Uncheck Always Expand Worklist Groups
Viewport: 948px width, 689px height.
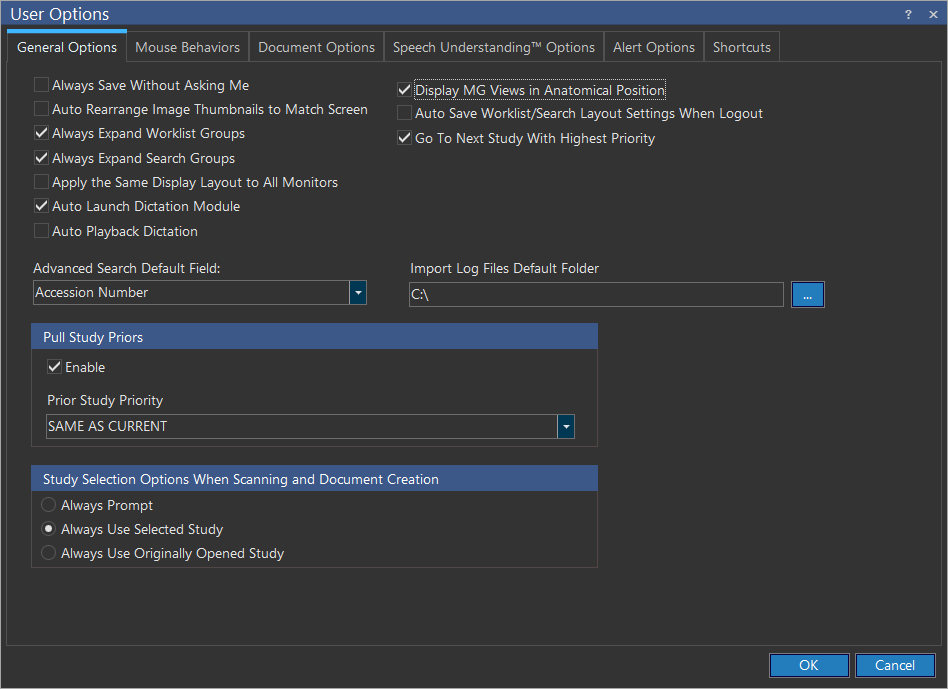(42, 134)
